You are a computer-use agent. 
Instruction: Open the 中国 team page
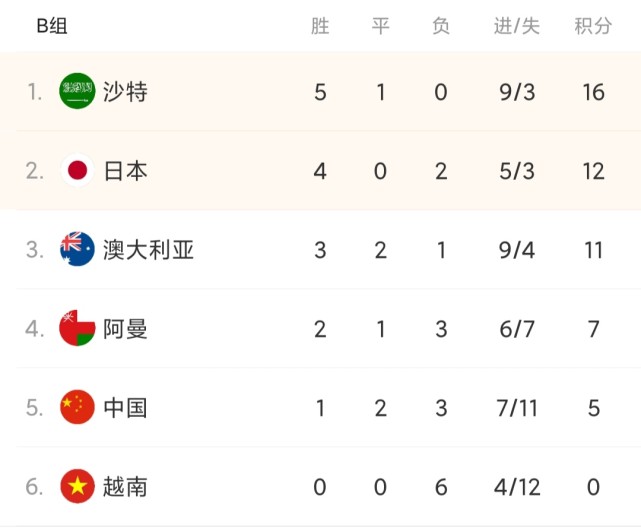pyautogui.click(x=125, y=407)
